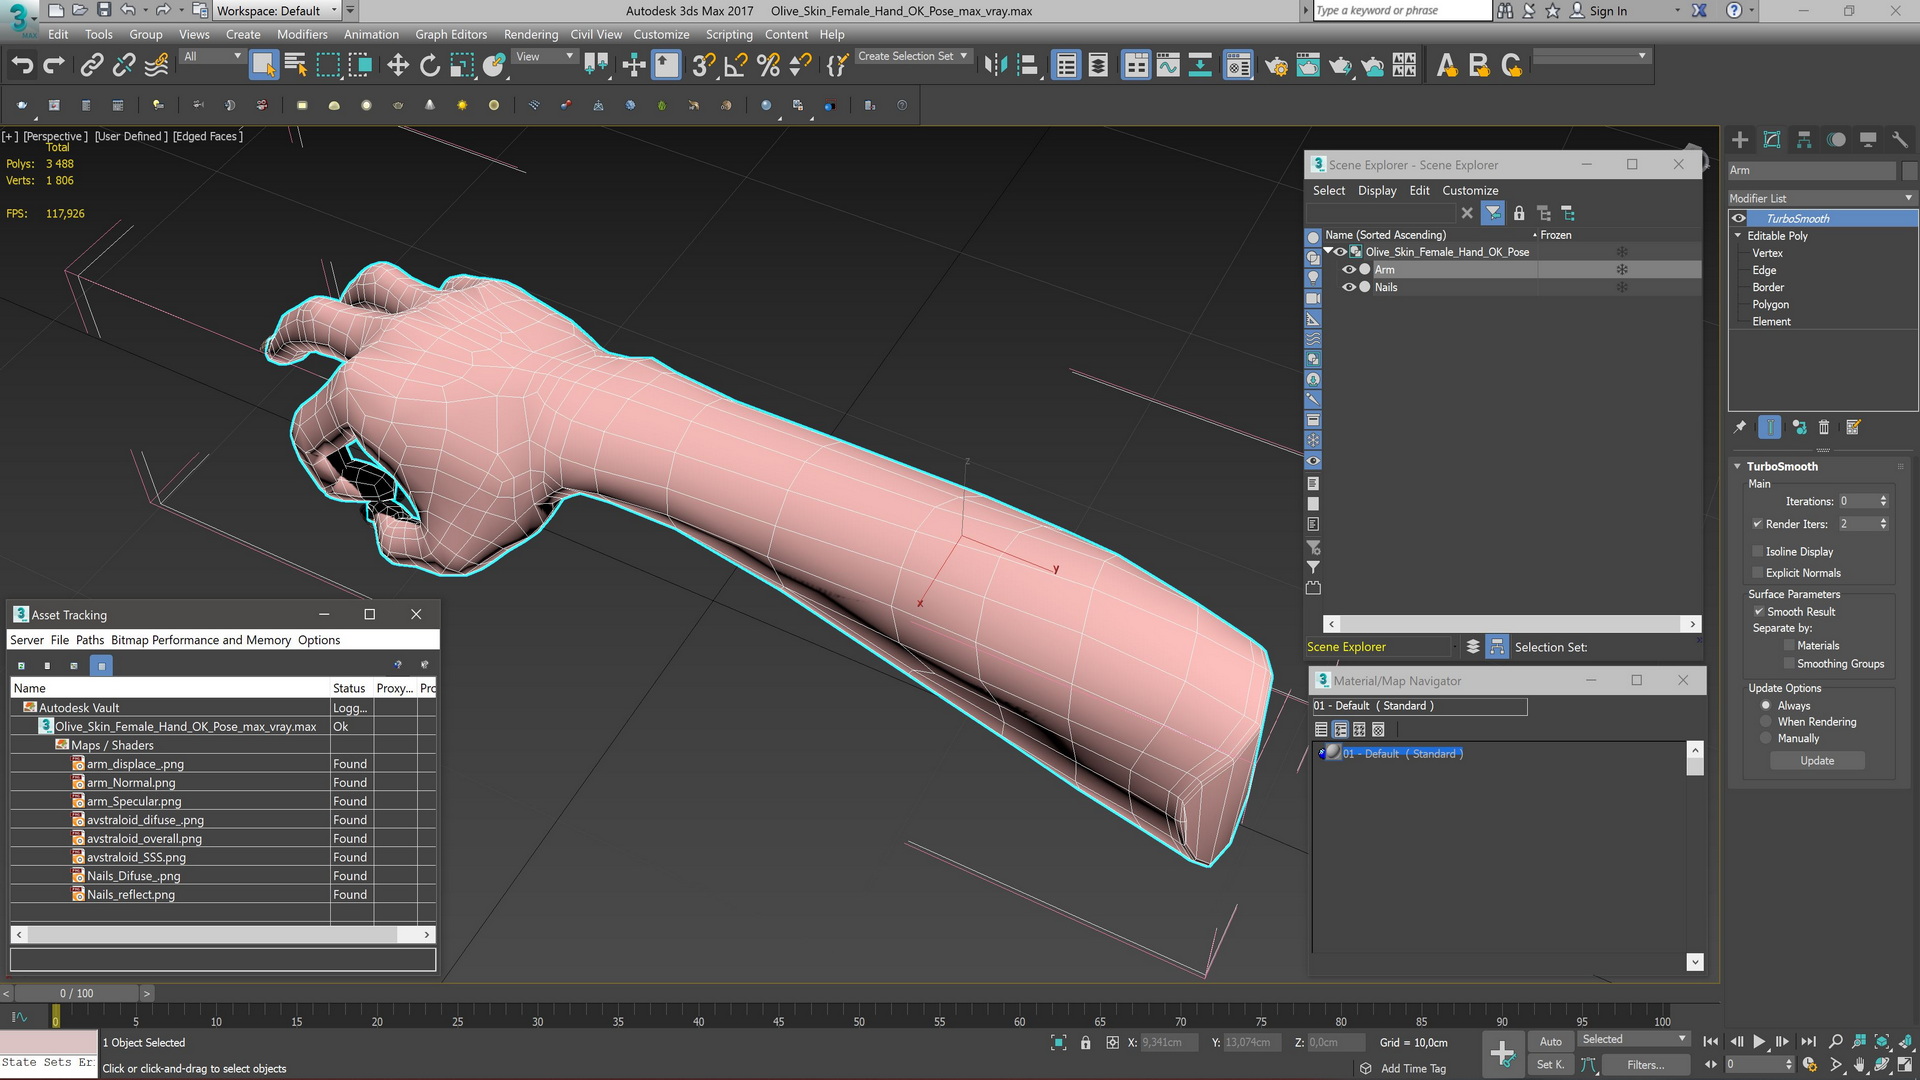Open the Hierarchy command panel tab
Viewport: 1920px width, 1080px height.
pos(1804,140)
